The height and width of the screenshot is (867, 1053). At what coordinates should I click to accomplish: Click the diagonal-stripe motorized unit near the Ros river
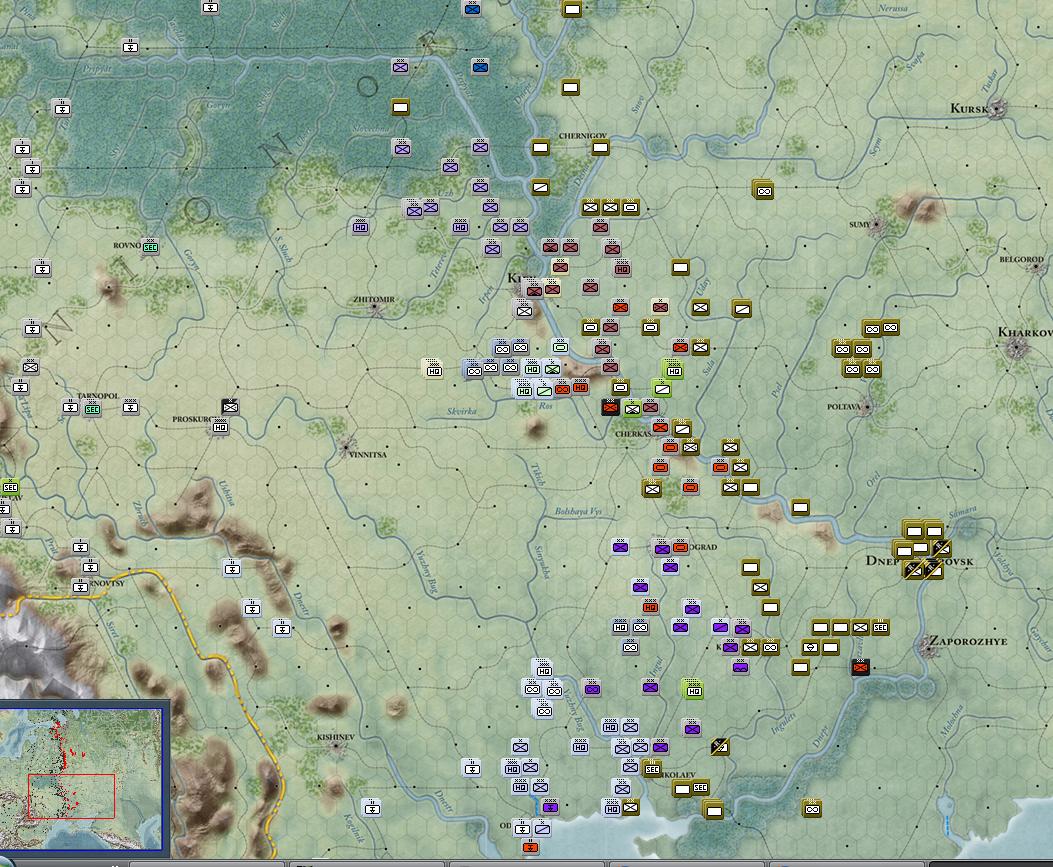tap(546, 388)
